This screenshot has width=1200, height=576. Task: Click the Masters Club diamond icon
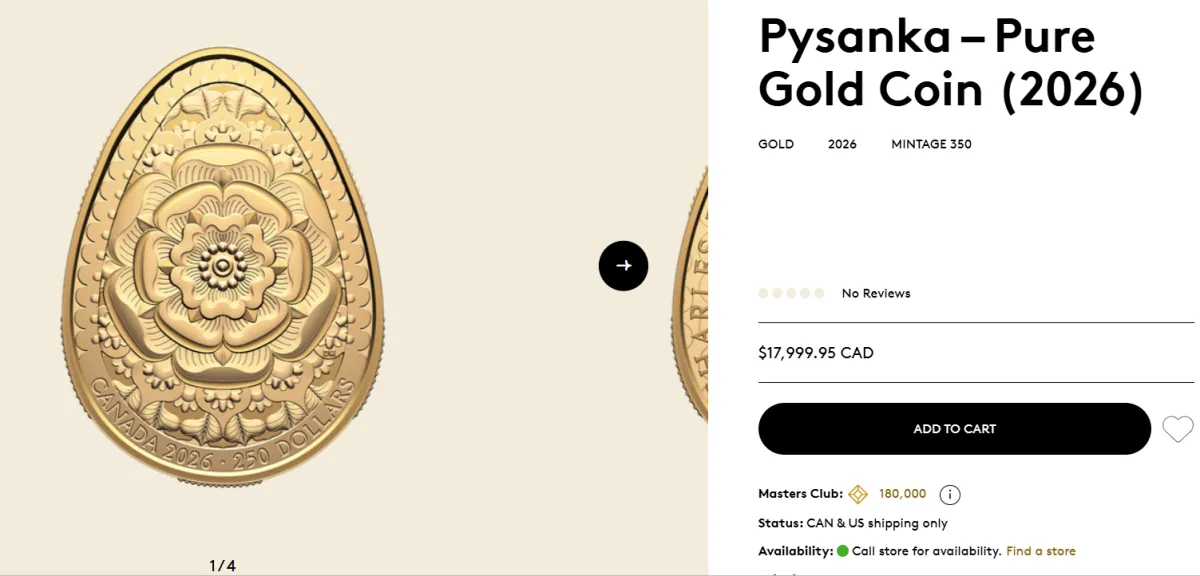tap(858, 494)
